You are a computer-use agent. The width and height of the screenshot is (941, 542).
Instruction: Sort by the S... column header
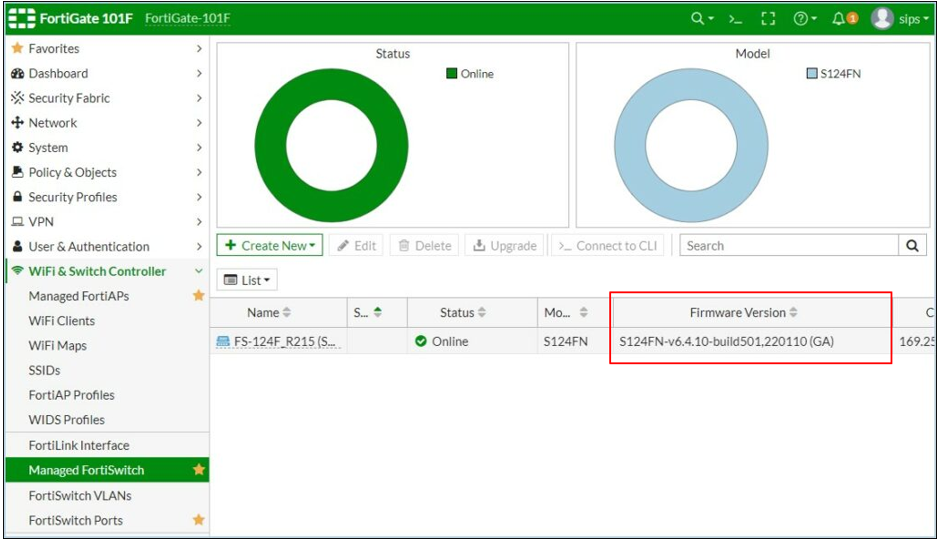tap(377, 312)
